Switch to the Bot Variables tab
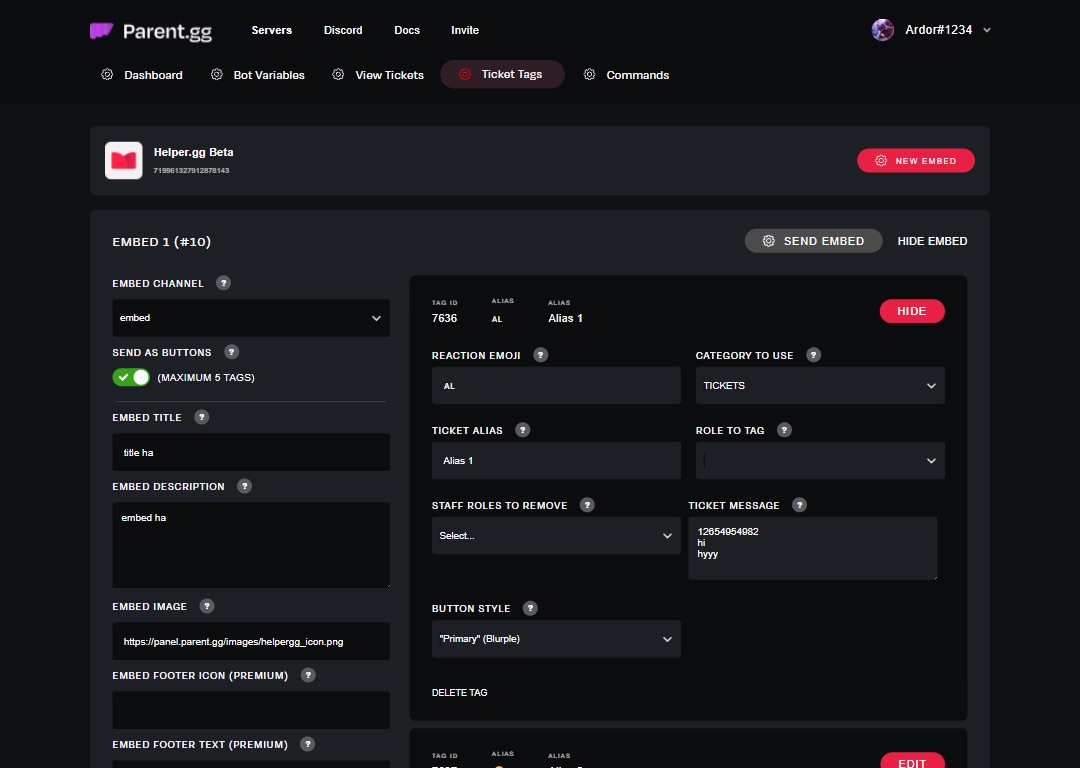The image size is (1080, 768). coord(258,74)
